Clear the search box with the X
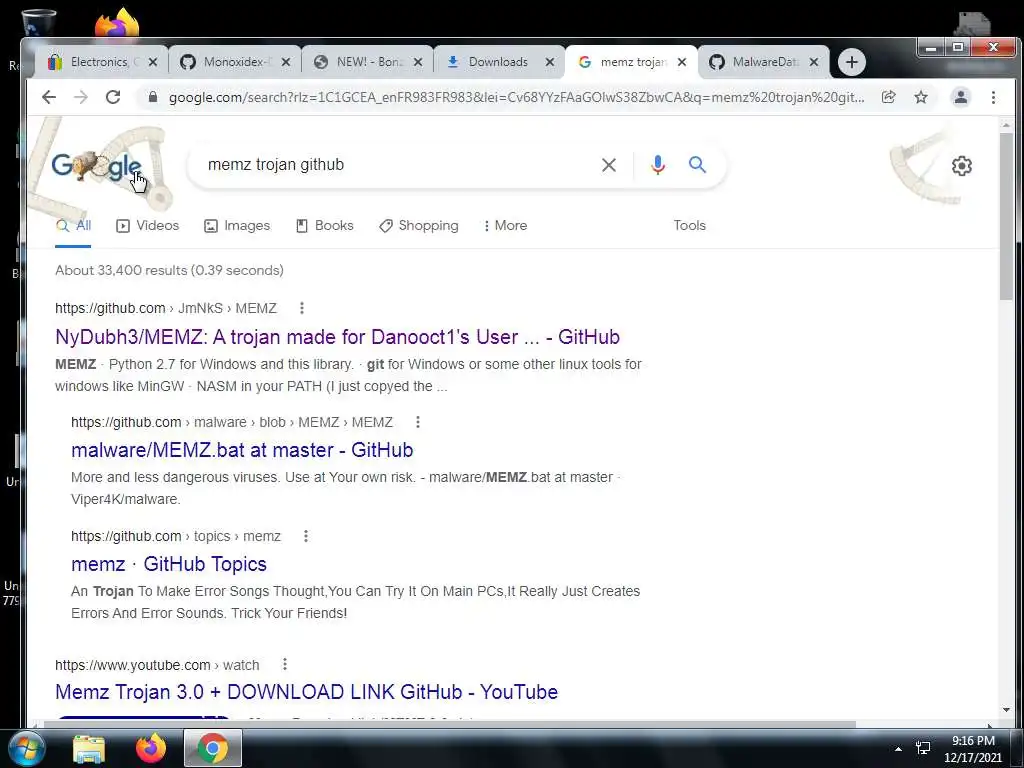The width and height of the screenshot is (1024, 768). 609,165
